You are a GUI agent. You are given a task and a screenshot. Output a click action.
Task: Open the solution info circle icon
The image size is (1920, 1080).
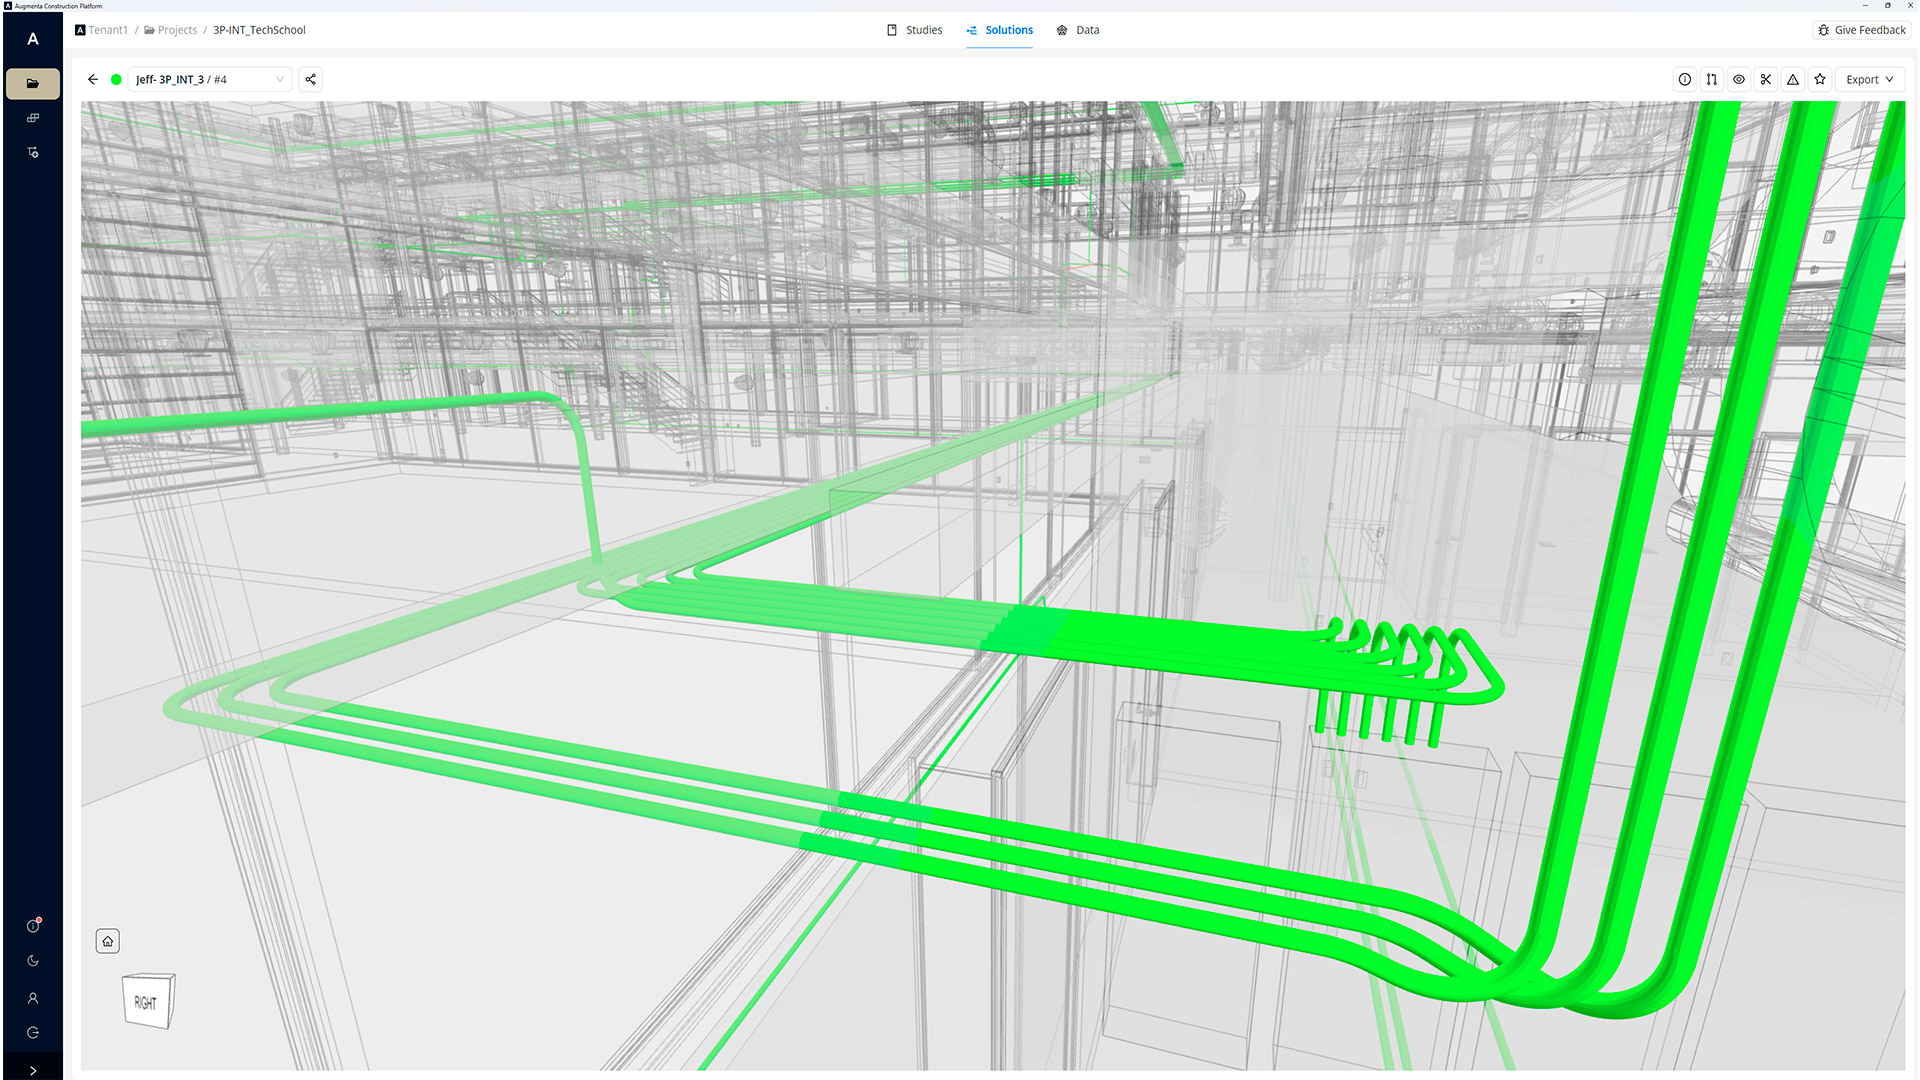point(1685,80)
